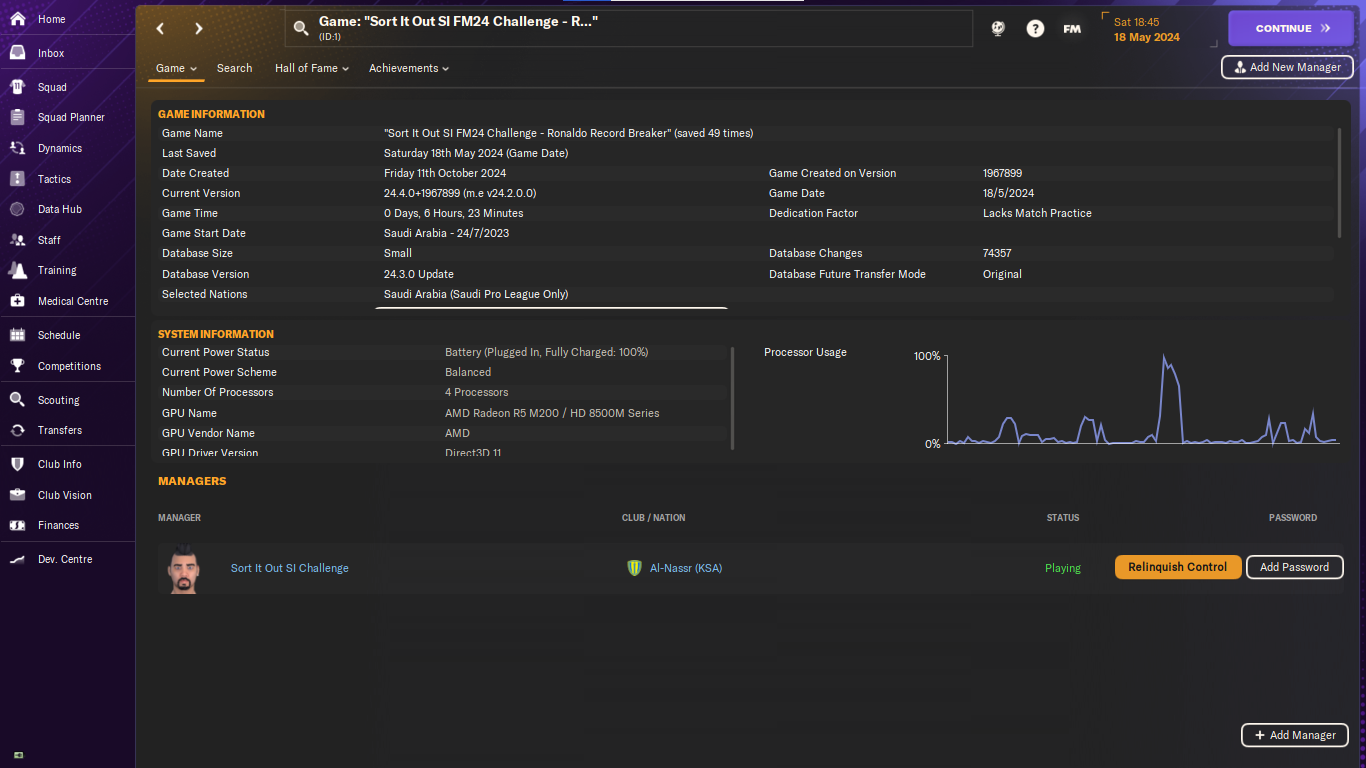1366x768 pixels.
Task: Click manager portrait thumbnail
Action: [x=182, y=569]
